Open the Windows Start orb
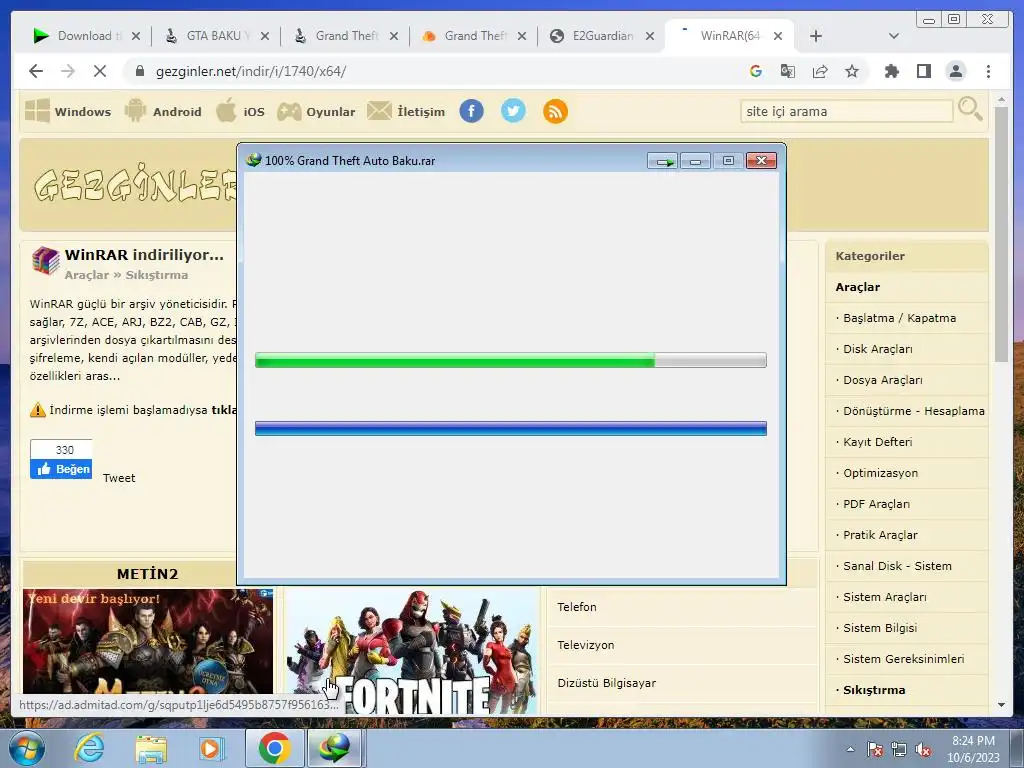This screenshot has height=768, width=1024. 27,748
